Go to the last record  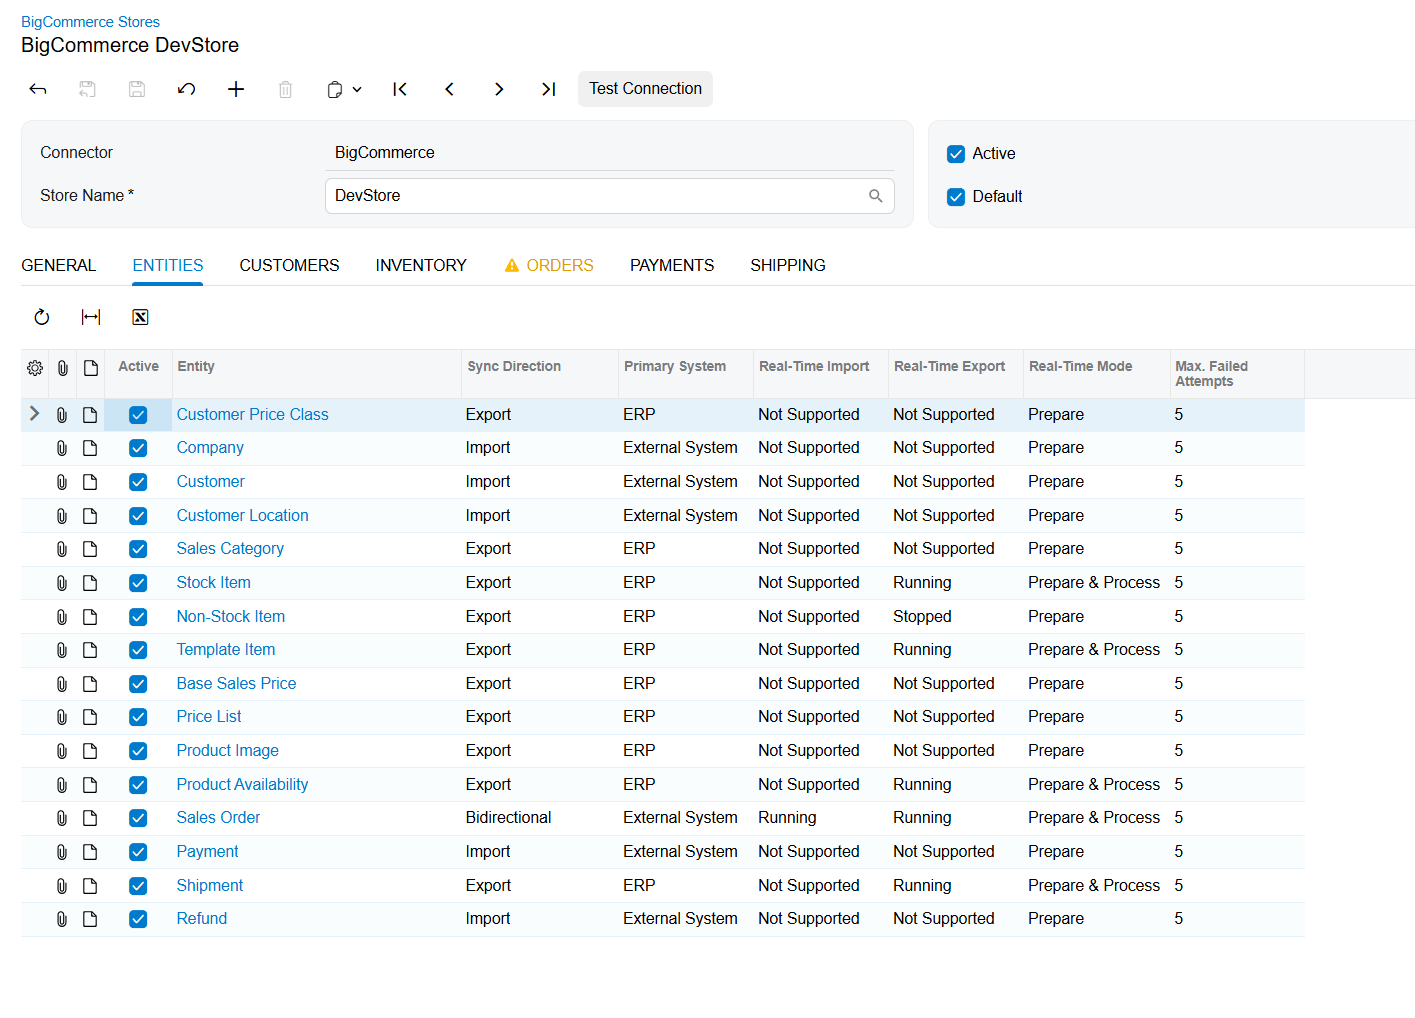tap(548, 89)
